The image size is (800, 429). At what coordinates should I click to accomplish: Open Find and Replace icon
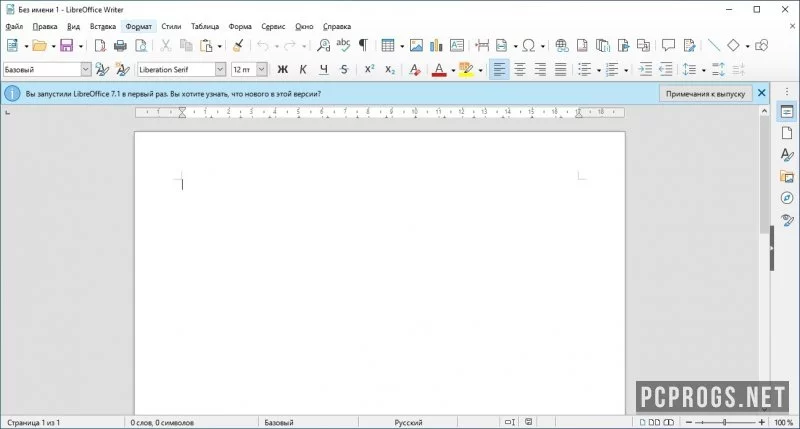click(x=323, y=45)
